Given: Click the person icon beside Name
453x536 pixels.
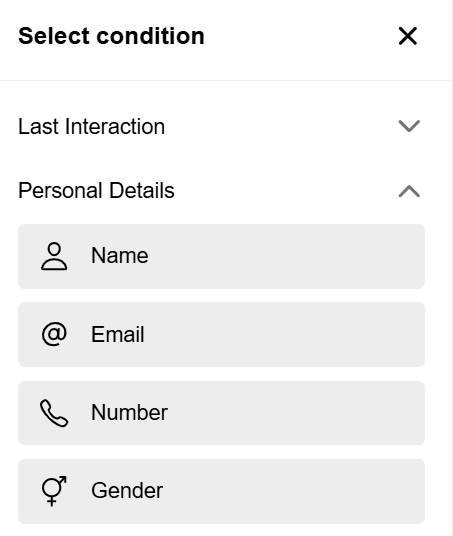Looking at the screenshot, I should tap(54, 256).
